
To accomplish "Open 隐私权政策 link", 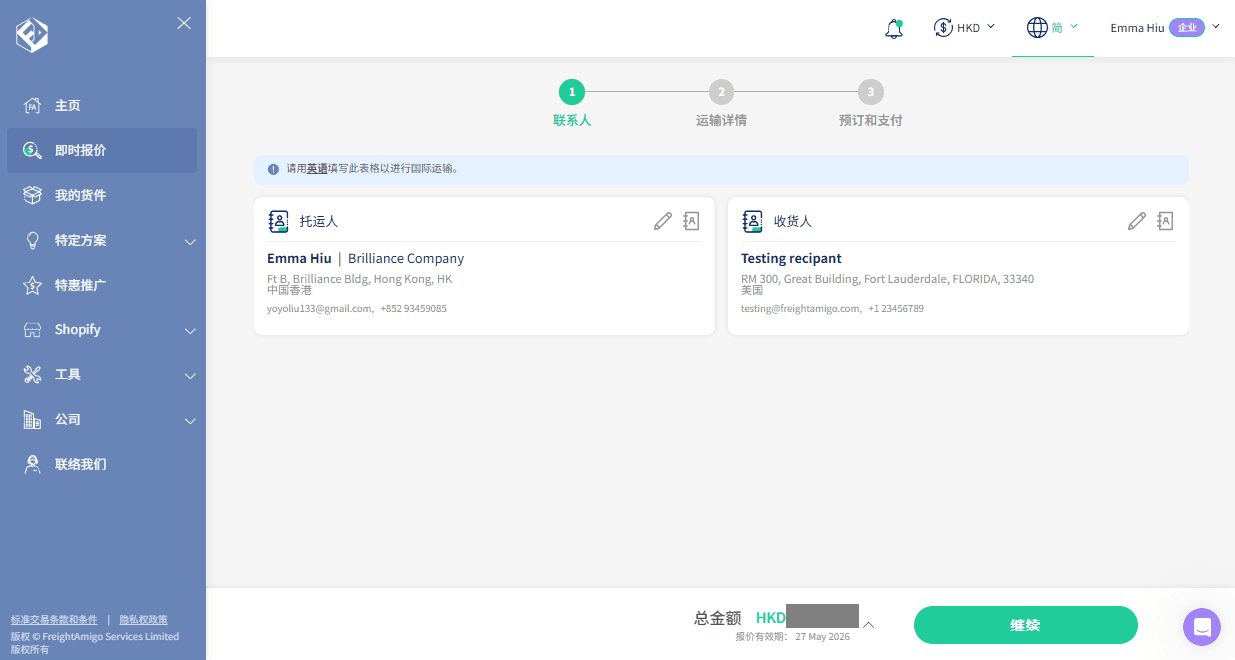I will 143,620.
